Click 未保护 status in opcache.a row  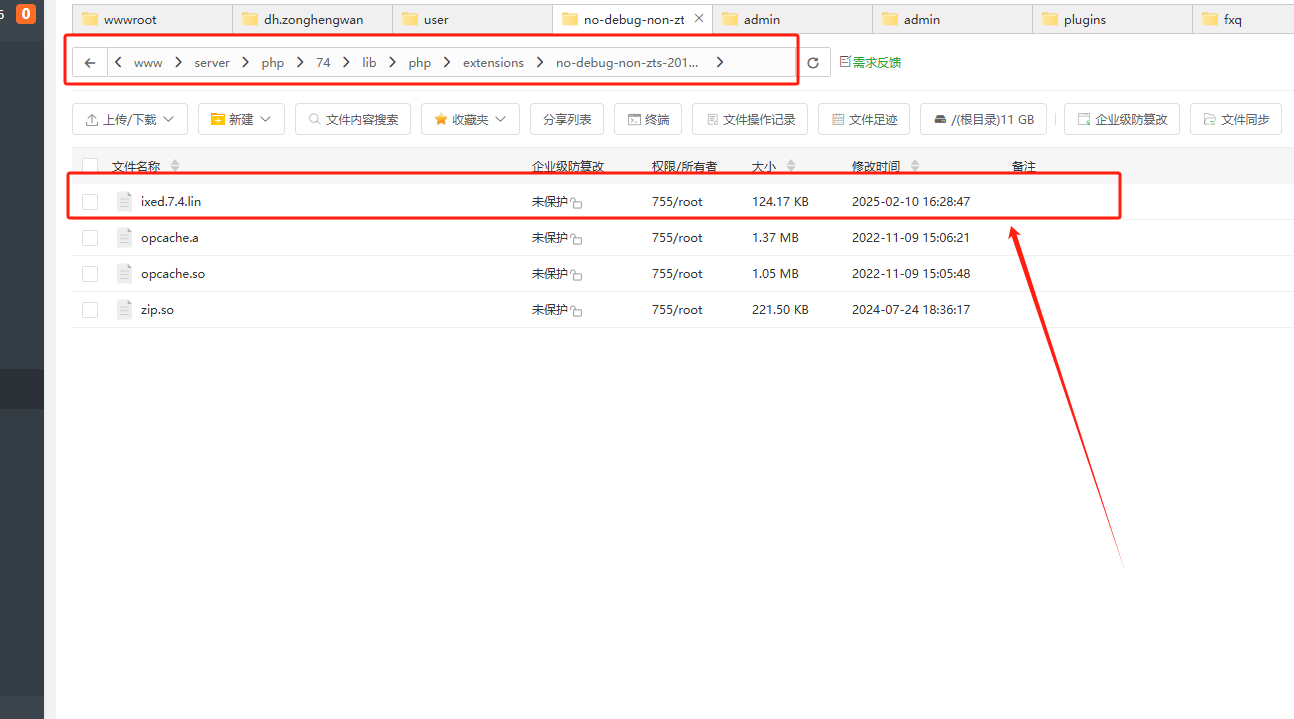pos(549,238)
